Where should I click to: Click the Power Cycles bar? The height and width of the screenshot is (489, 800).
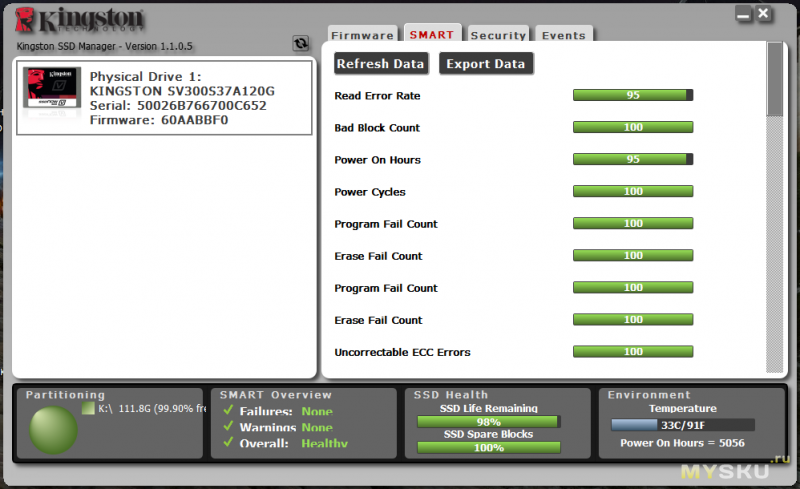(633, 191)
